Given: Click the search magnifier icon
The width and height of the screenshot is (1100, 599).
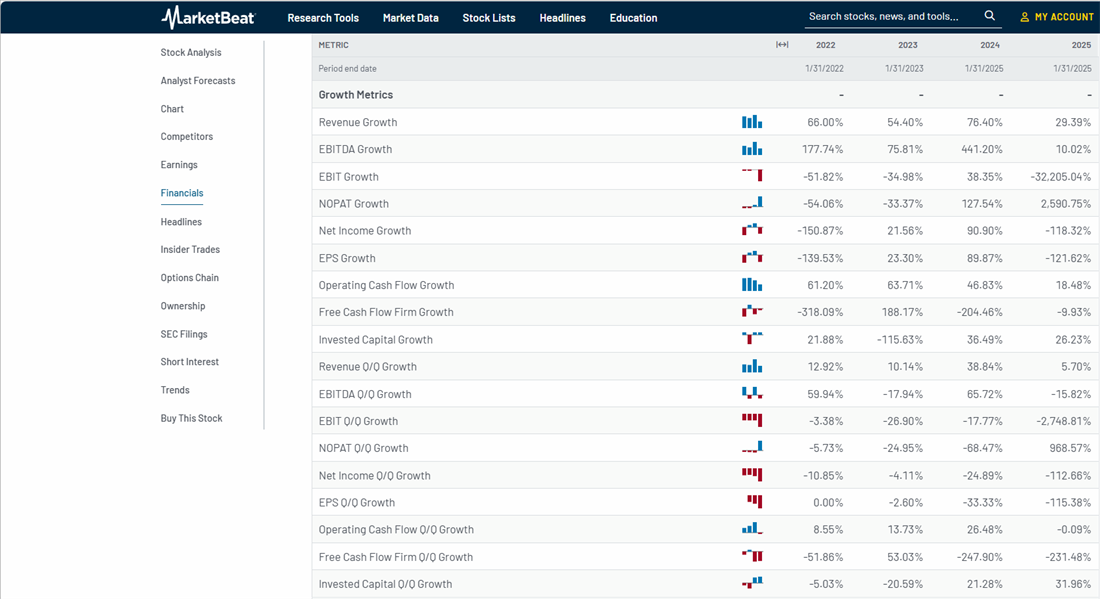Looking at the screenshot, I should pyautogui.click(x=990, y=16).
